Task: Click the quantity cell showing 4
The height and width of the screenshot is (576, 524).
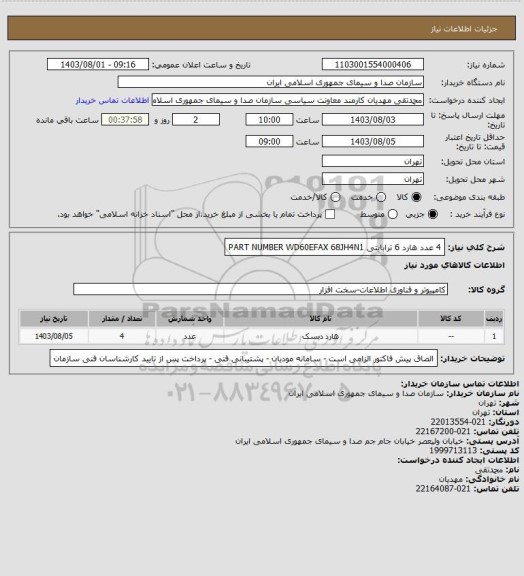Action: pyautogui.click(x=122, y=336)
